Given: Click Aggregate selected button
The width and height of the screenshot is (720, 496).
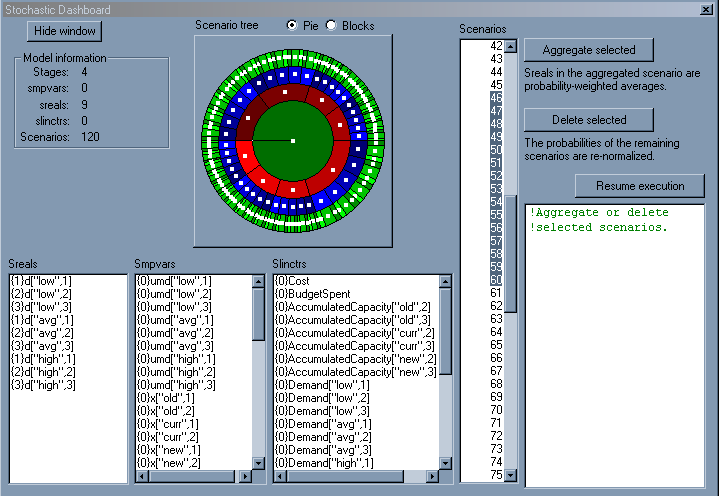Looking at the screenshot, I should click(589, 50).
